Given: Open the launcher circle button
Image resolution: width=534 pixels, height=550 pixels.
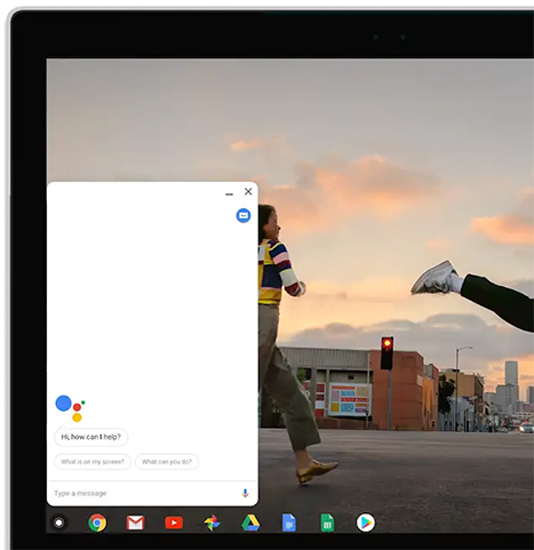Looking at the screenshot, I should click(x=59, y=523).
